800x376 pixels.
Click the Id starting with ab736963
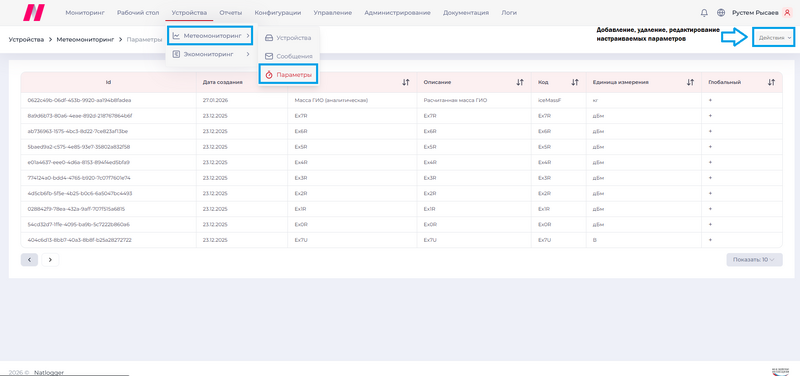[78, 131]
